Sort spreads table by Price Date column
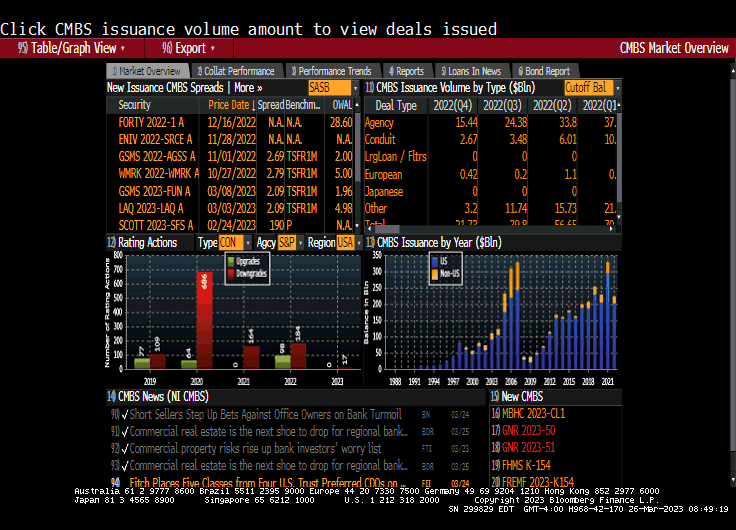 tap(227, 105)
